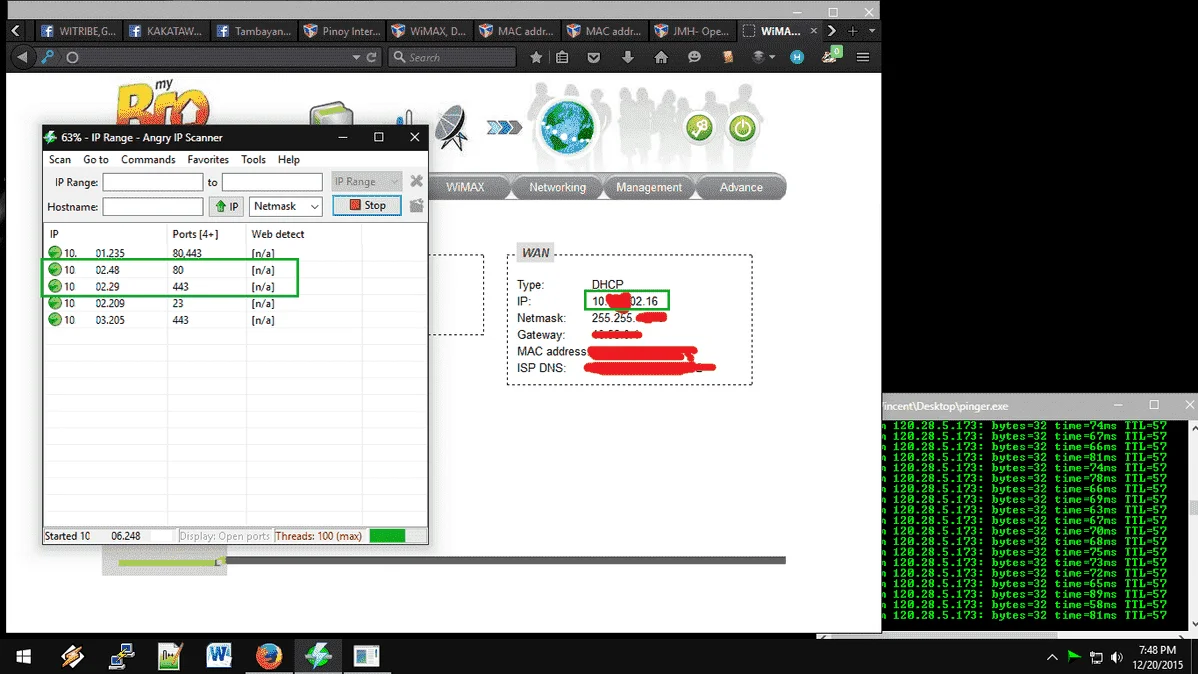The width and height of the screenshot is (1198, 674).
Task: Select the scan row with port 80 only
Action: [x=235, y=270]
